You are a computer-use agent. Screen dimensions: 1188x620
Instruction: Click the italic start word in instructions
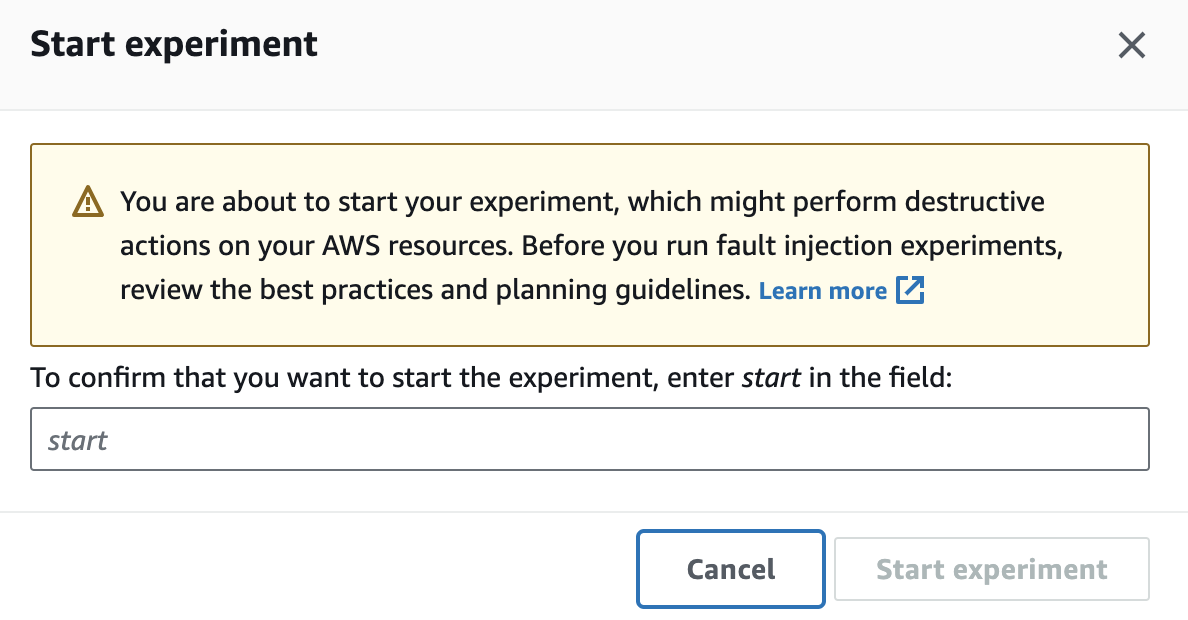point(771,377)
